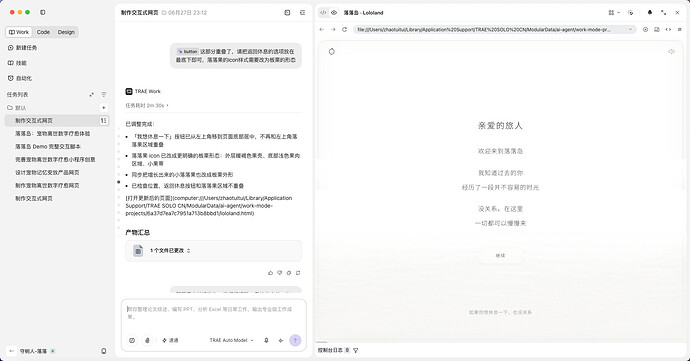The image size is (690, 361).
Task: Go back in the preview browser
Action: (x=322, y=29)
